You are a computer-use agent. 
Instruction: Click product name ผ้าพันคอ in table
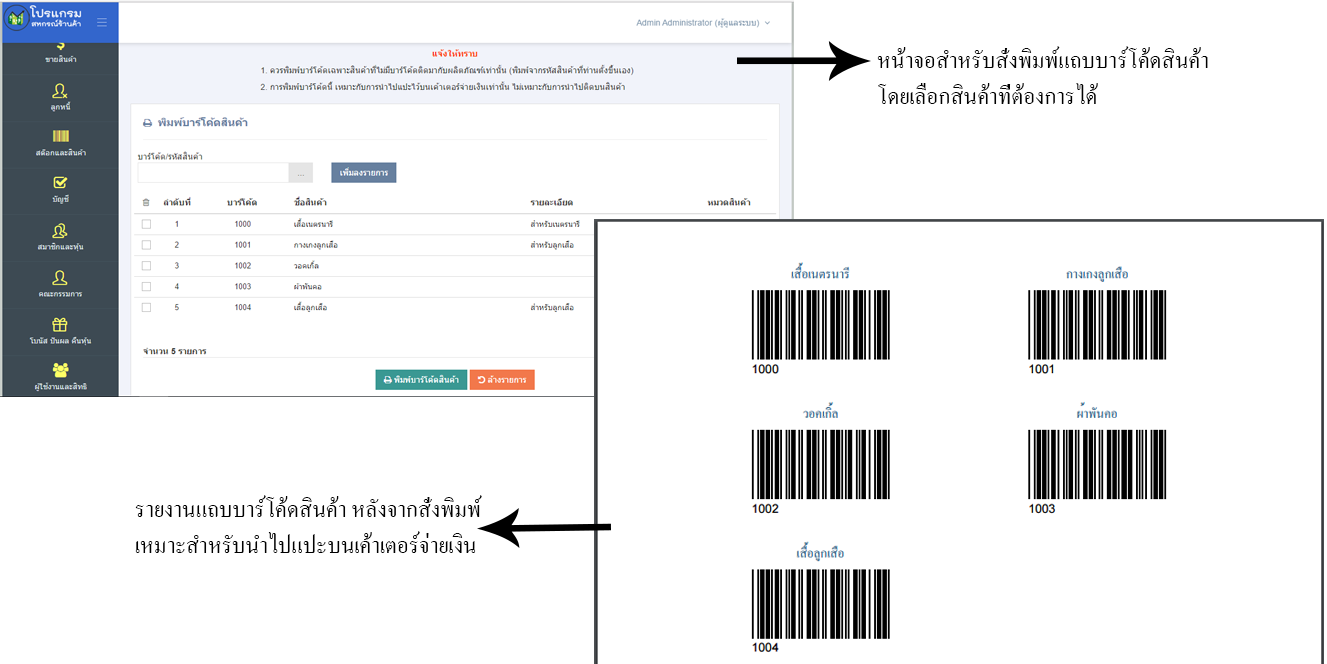(x=308, y=286)
